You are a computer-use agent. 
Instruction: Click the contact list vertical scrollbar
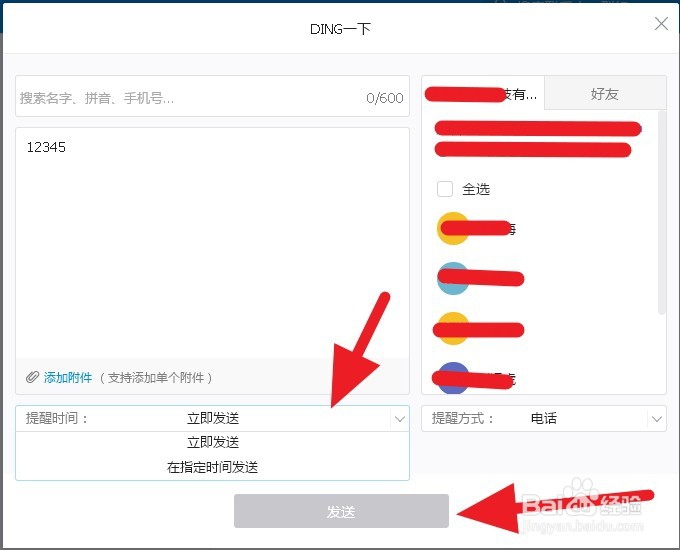click(661, 213)
